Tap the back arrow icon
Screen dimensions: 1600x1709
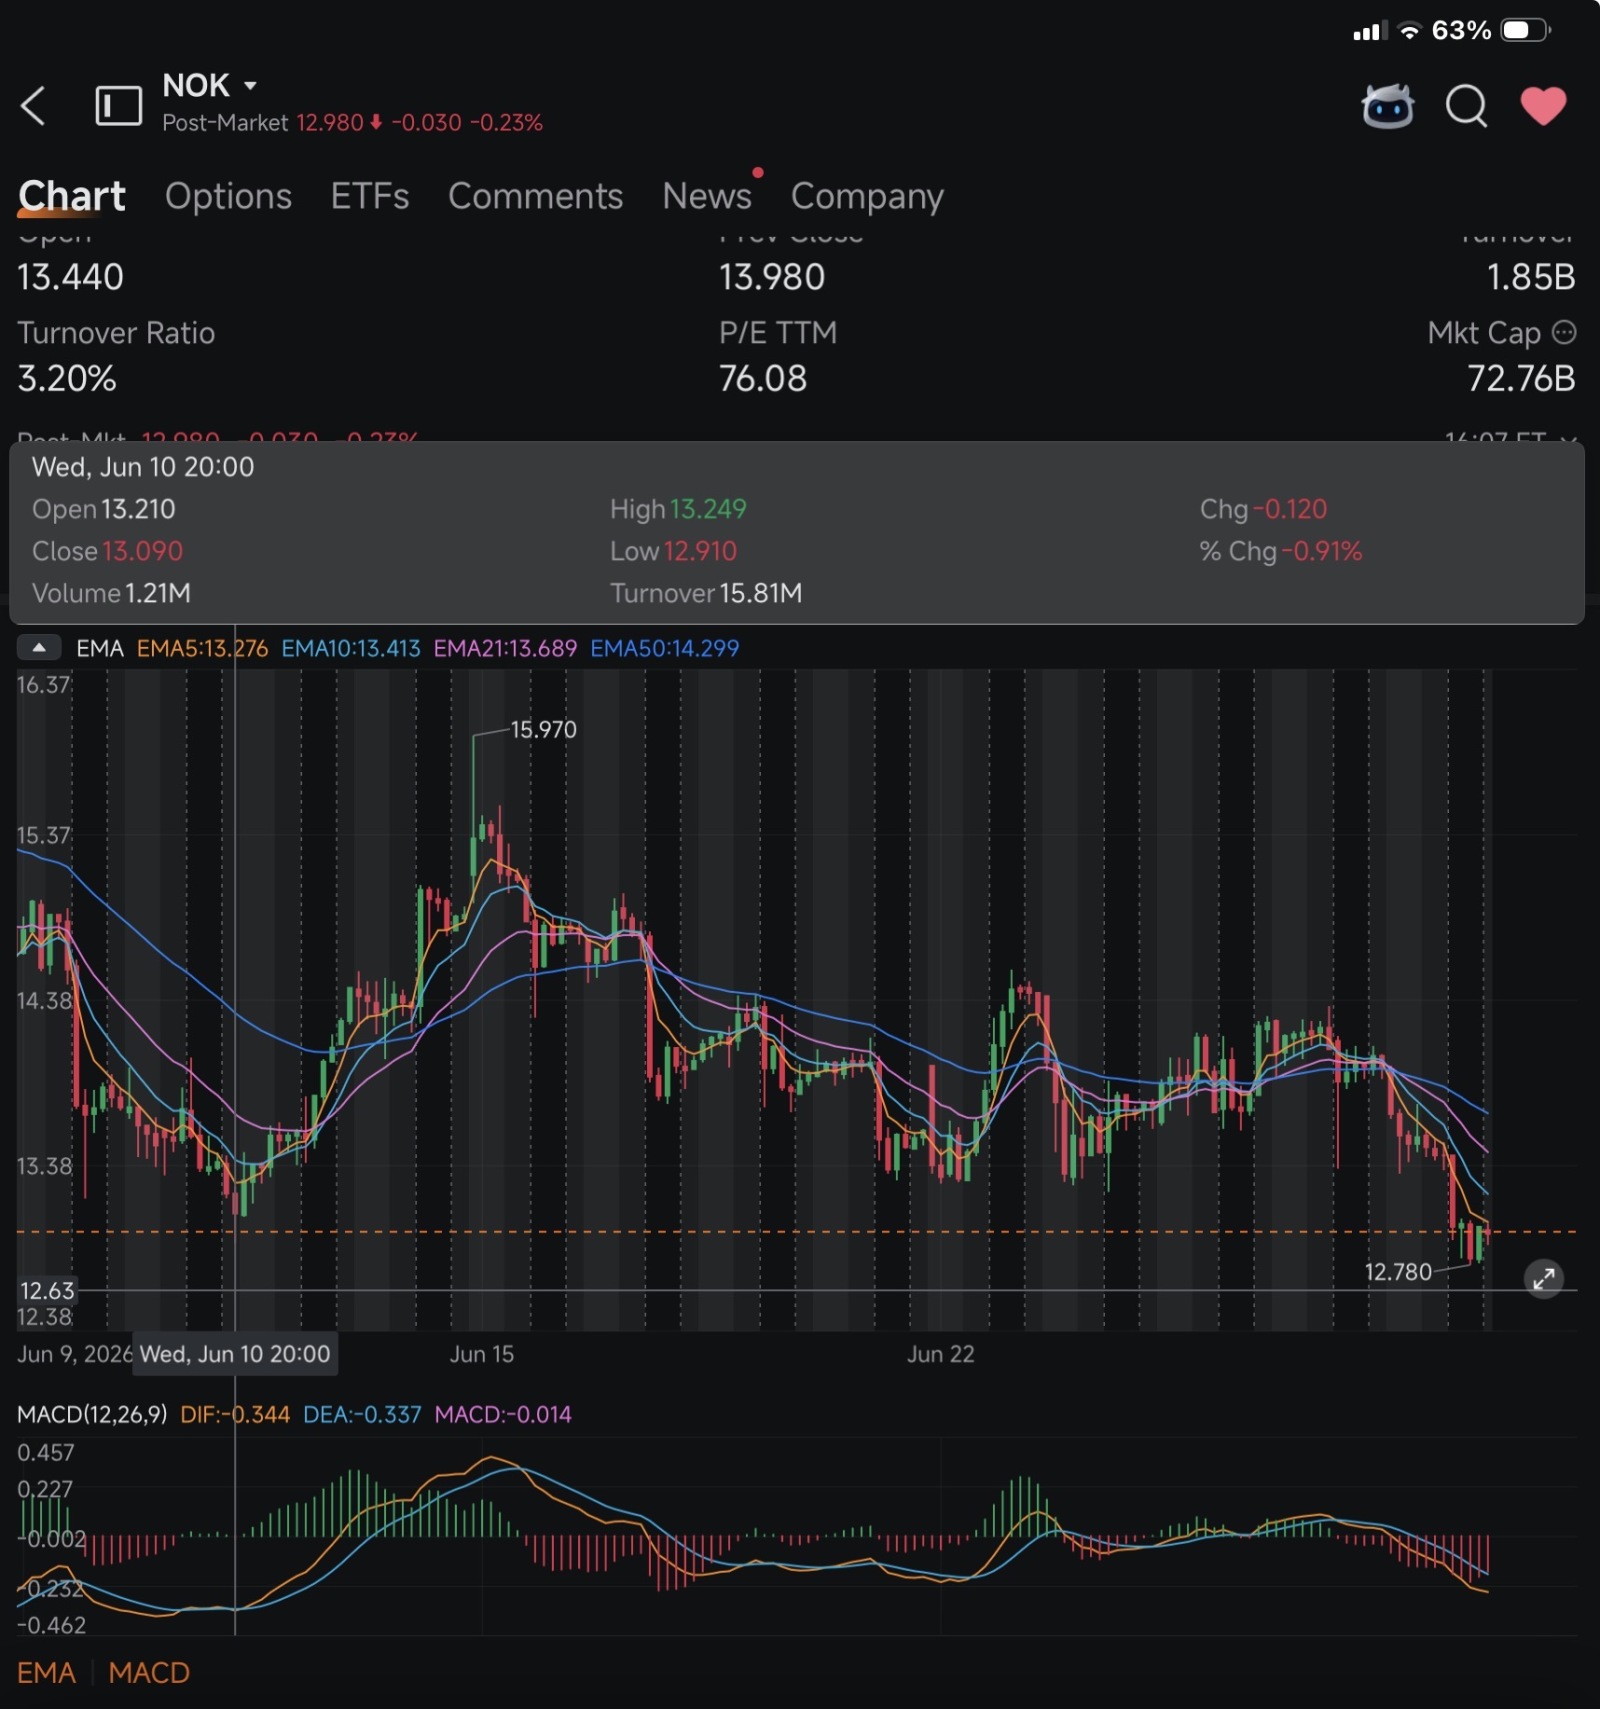[33, 105]
